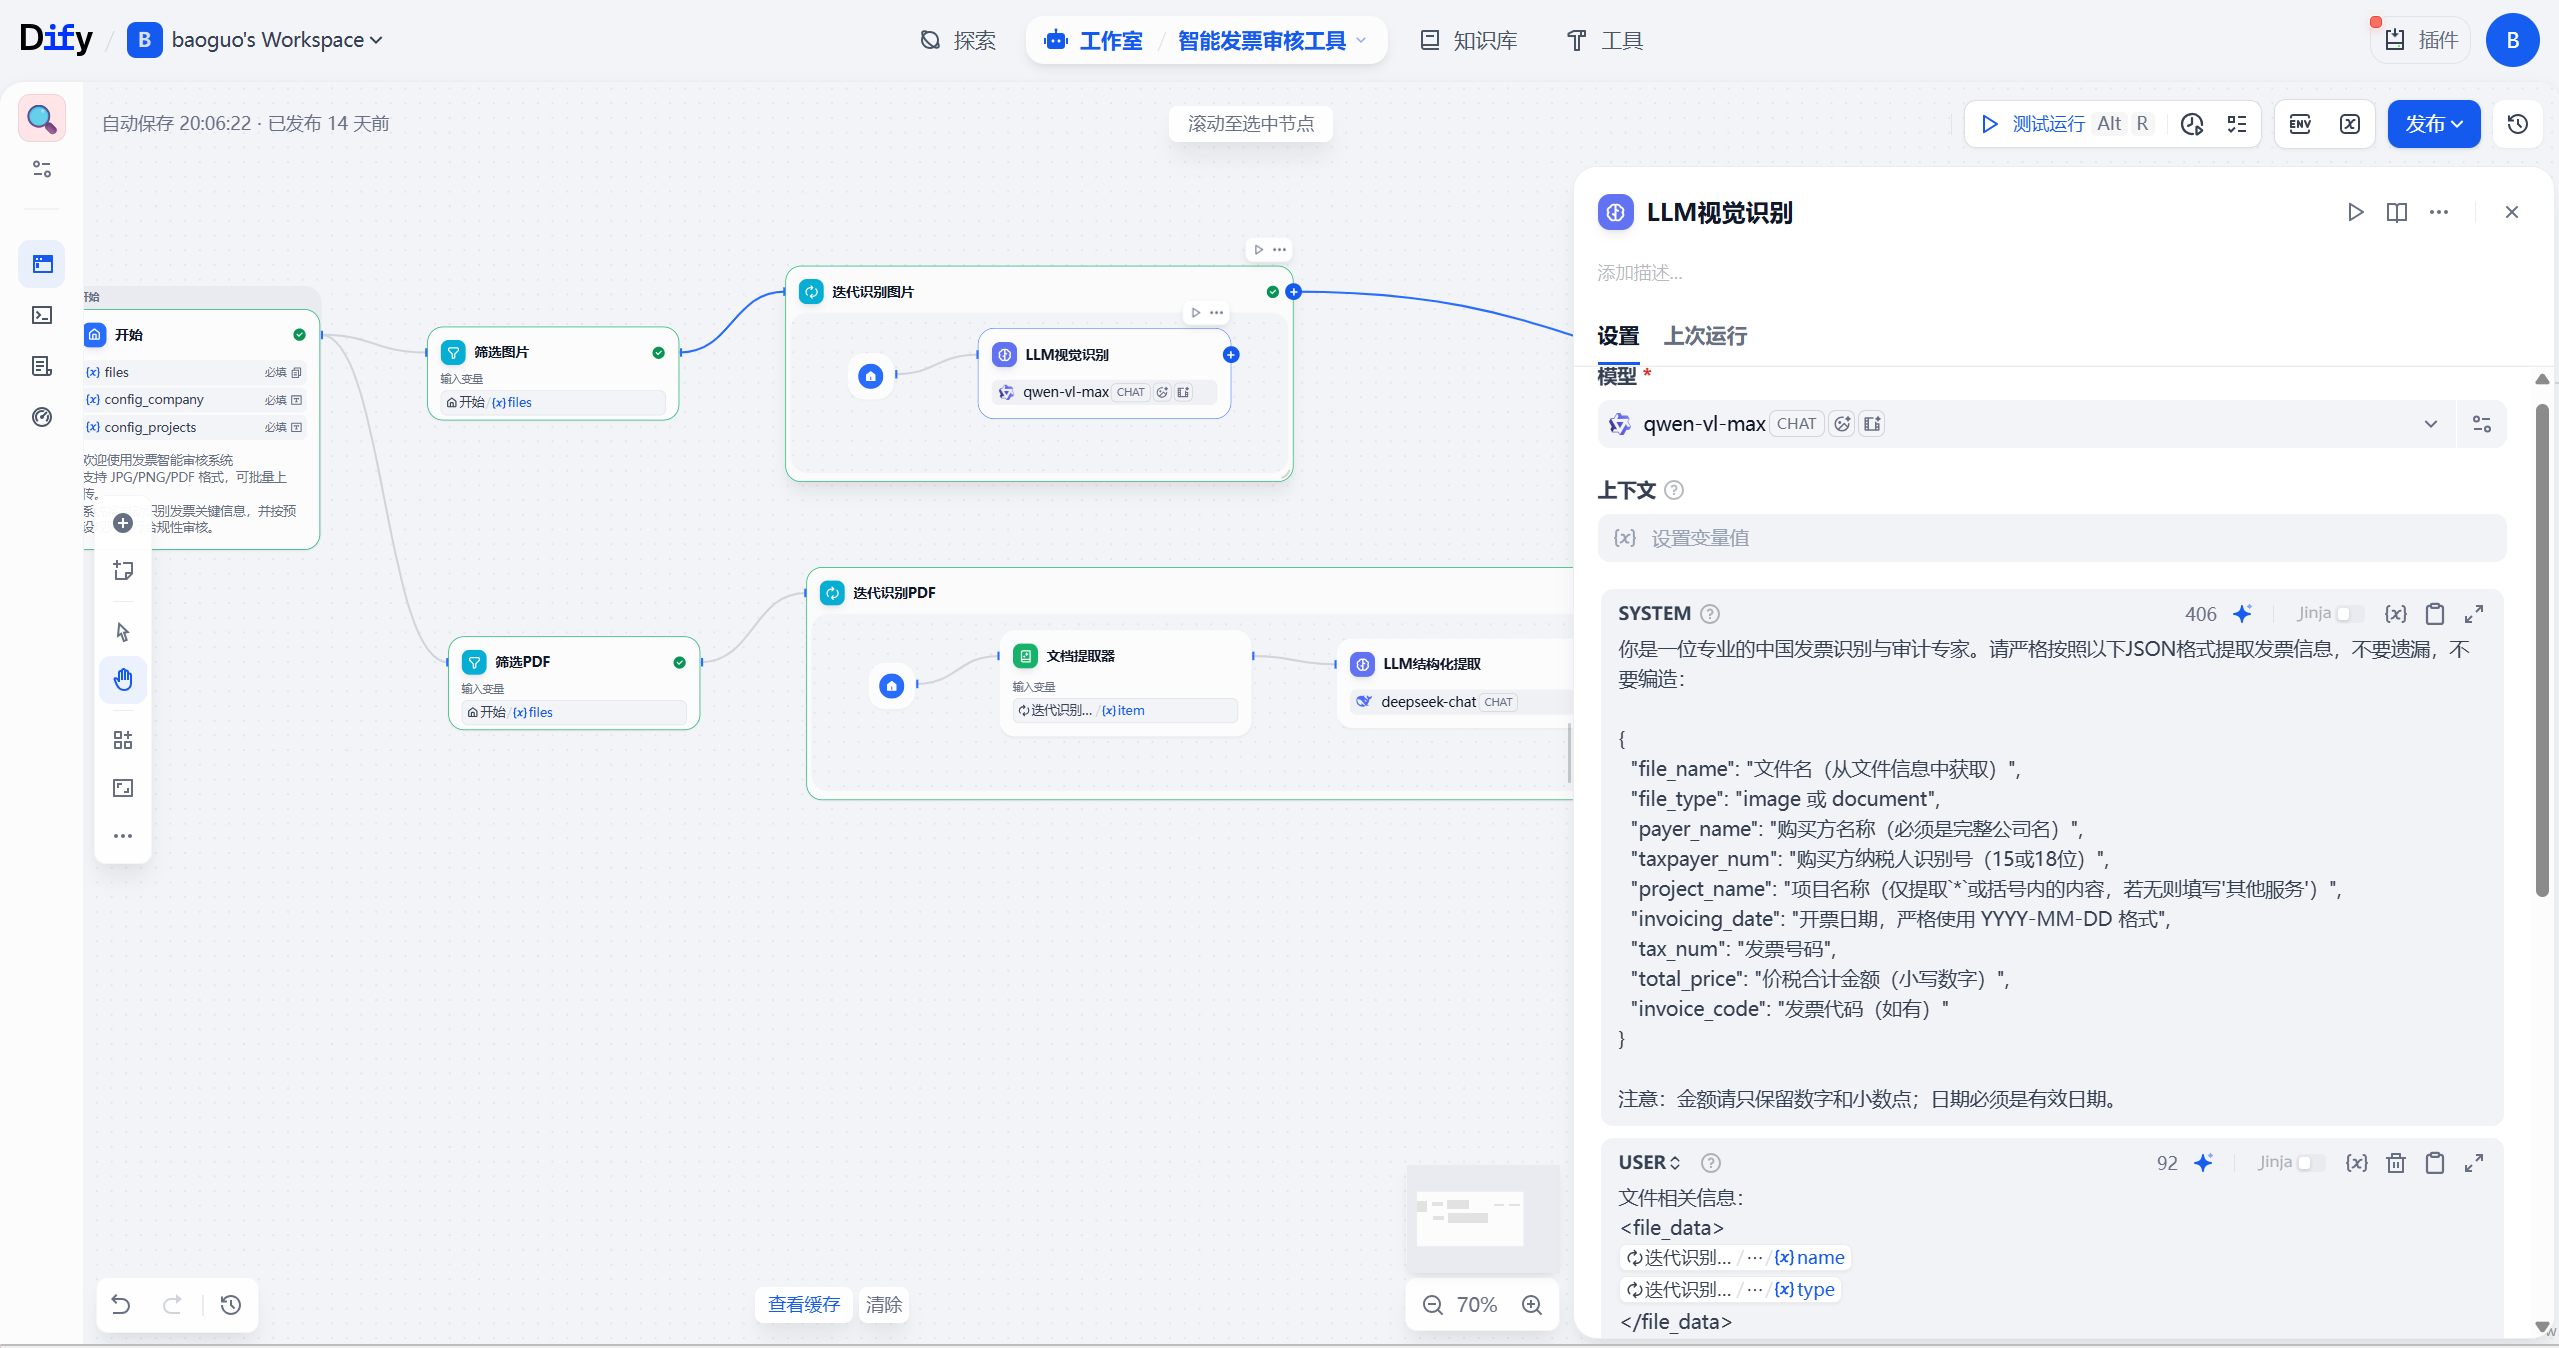Image resolution: width=2559 pixels, height=1348 pixels.
Task: Open the 70% zoom level menu
Action: pos(1477,1304)
